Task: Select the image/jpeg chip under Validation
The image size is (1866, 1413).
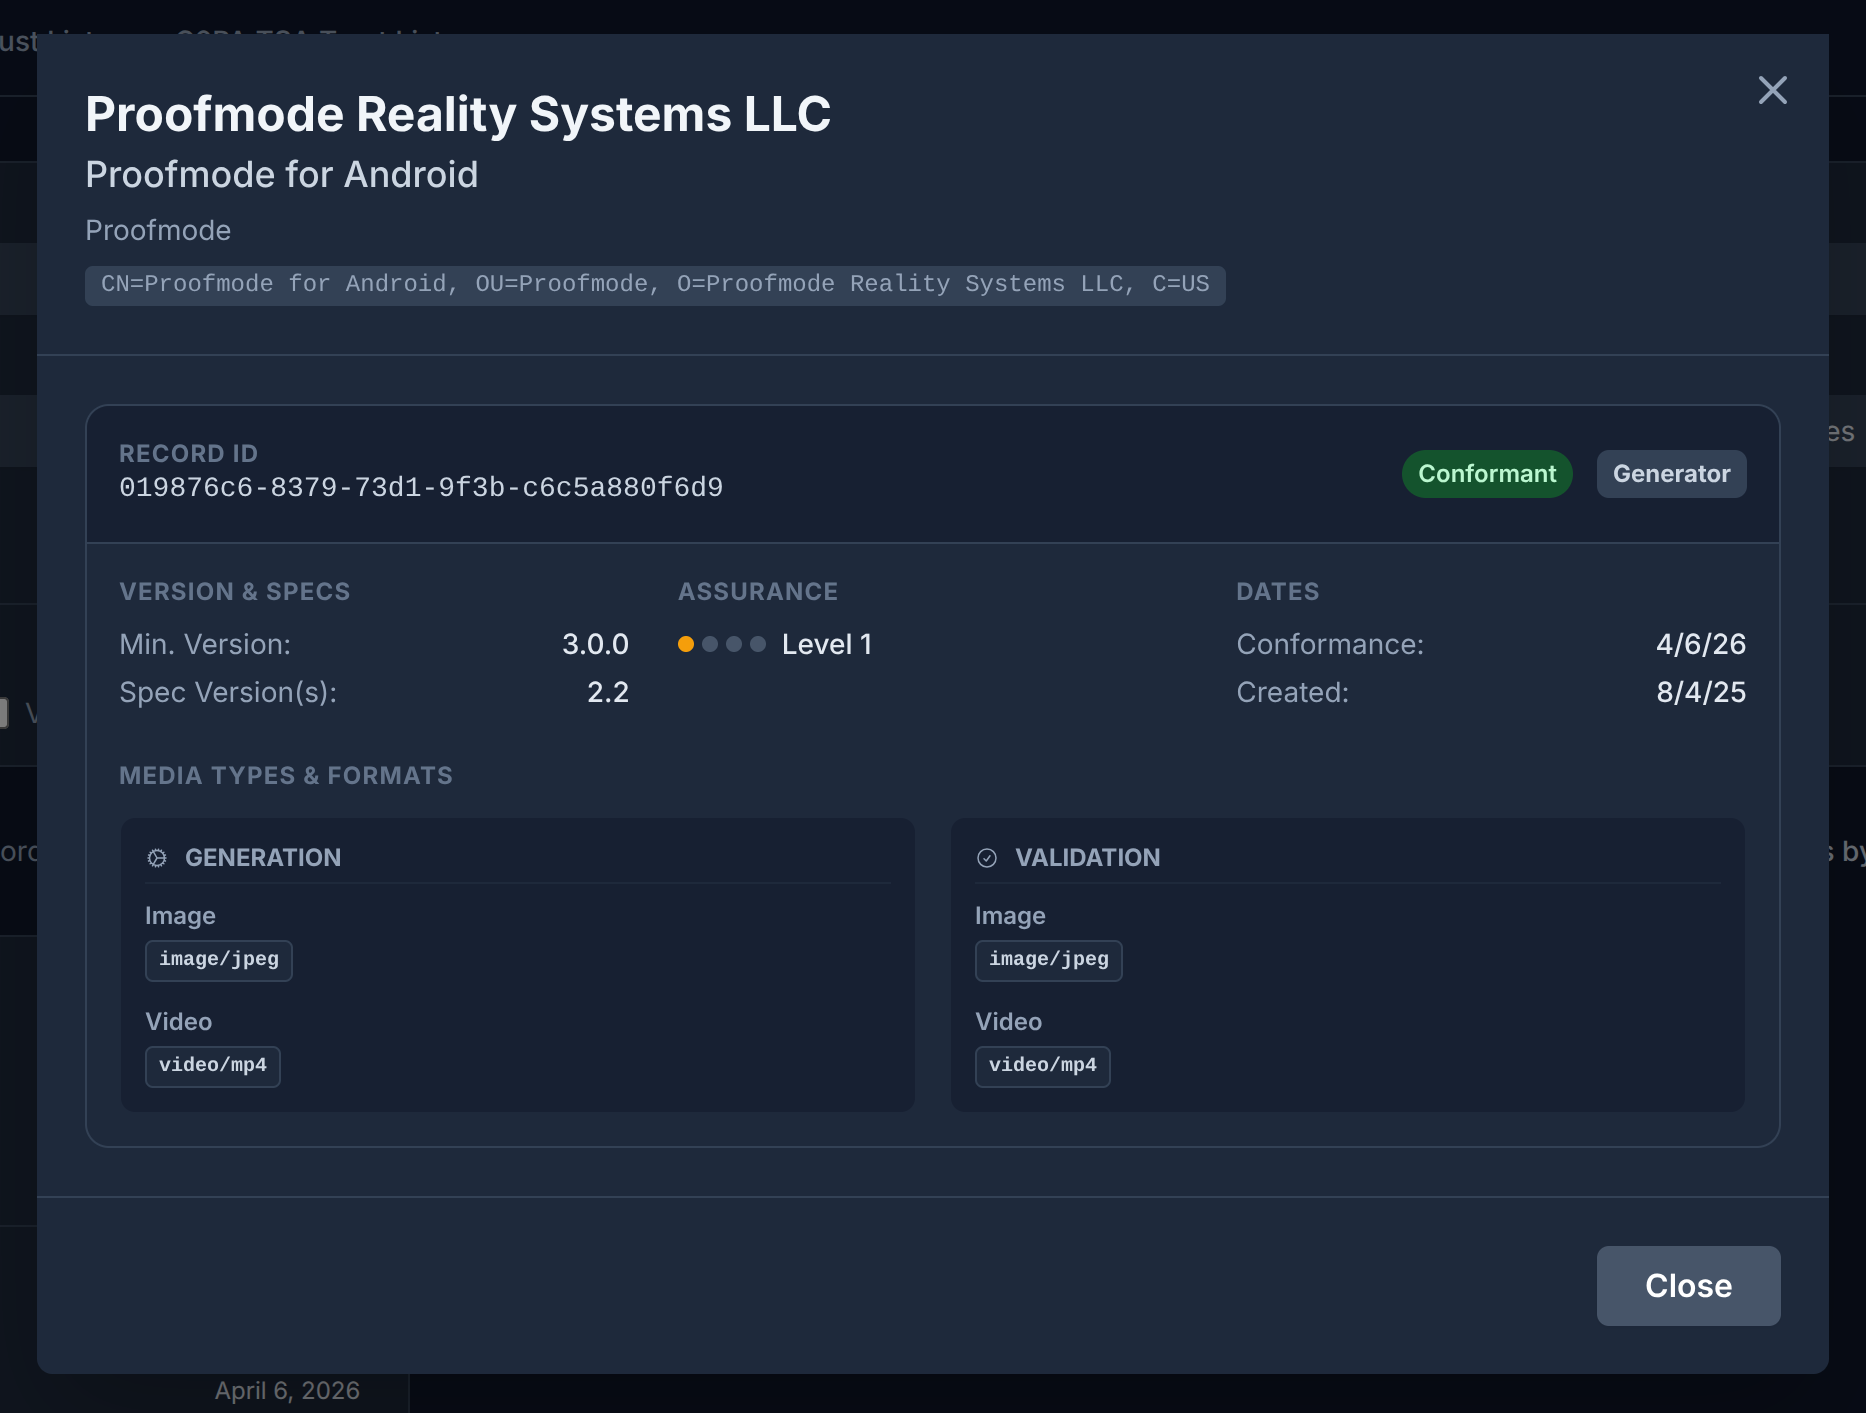Action: [1049, 960]
